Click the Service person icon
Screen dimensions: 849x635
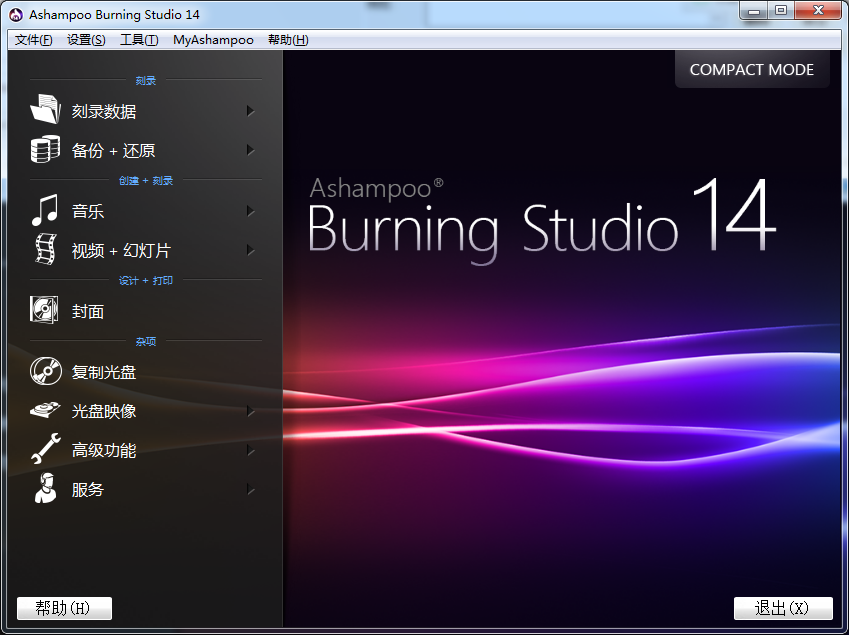click(45, 489)
